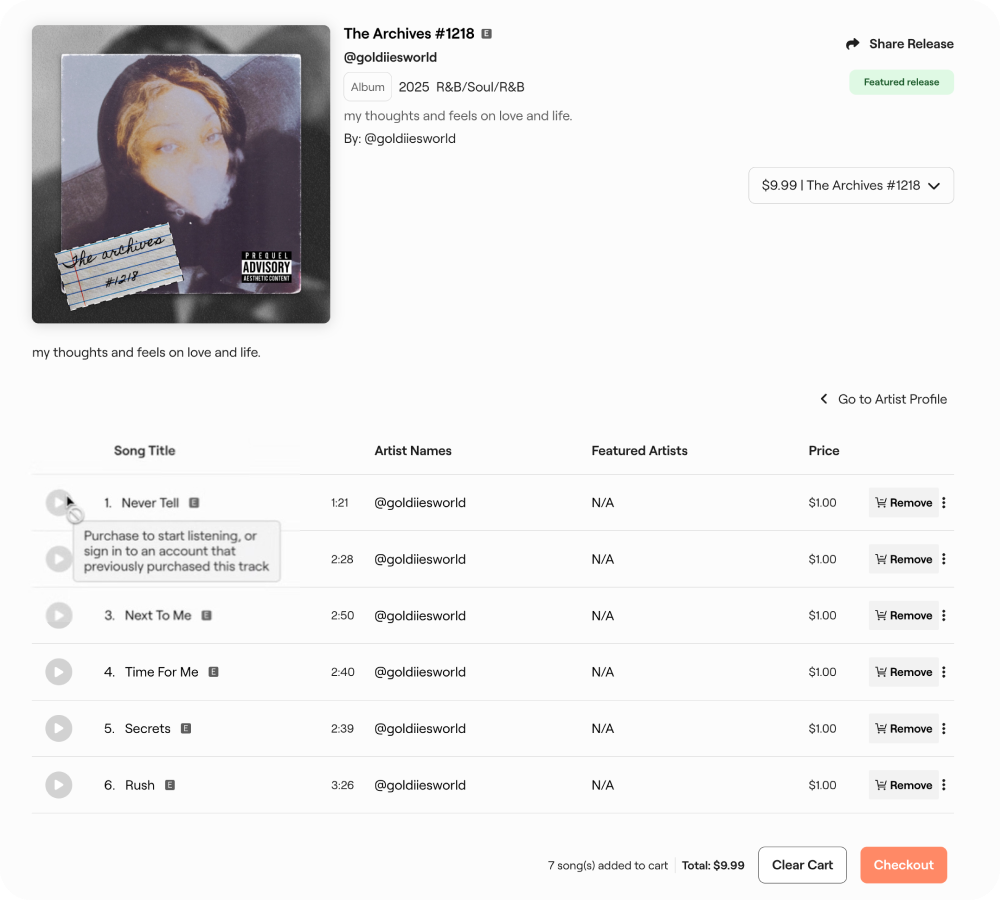Expand the $9.99 The Archives #1218 dropdown
Image resolution: width=1000 pixels, height=900 pixels.
pos(851,186)
